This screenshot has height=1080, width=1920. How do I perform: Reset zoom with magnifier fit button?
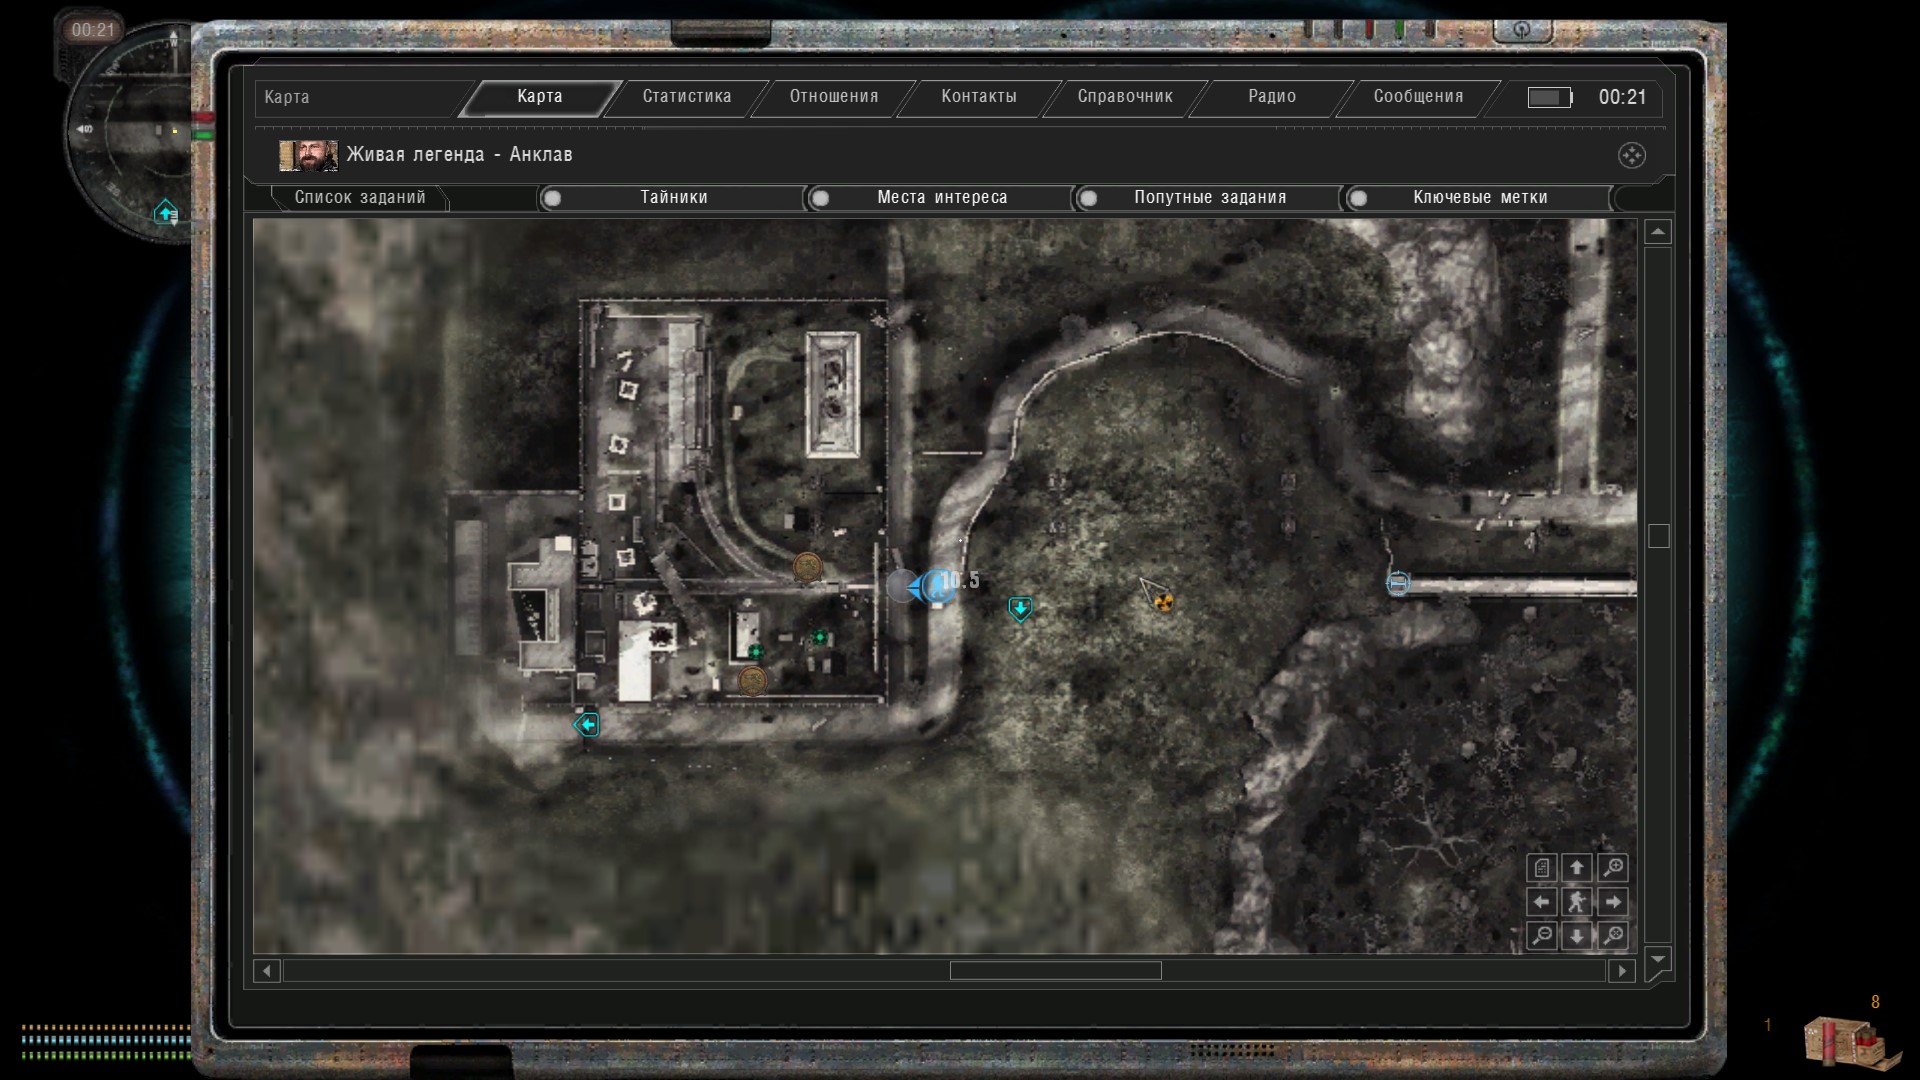tap(1612, 936)
